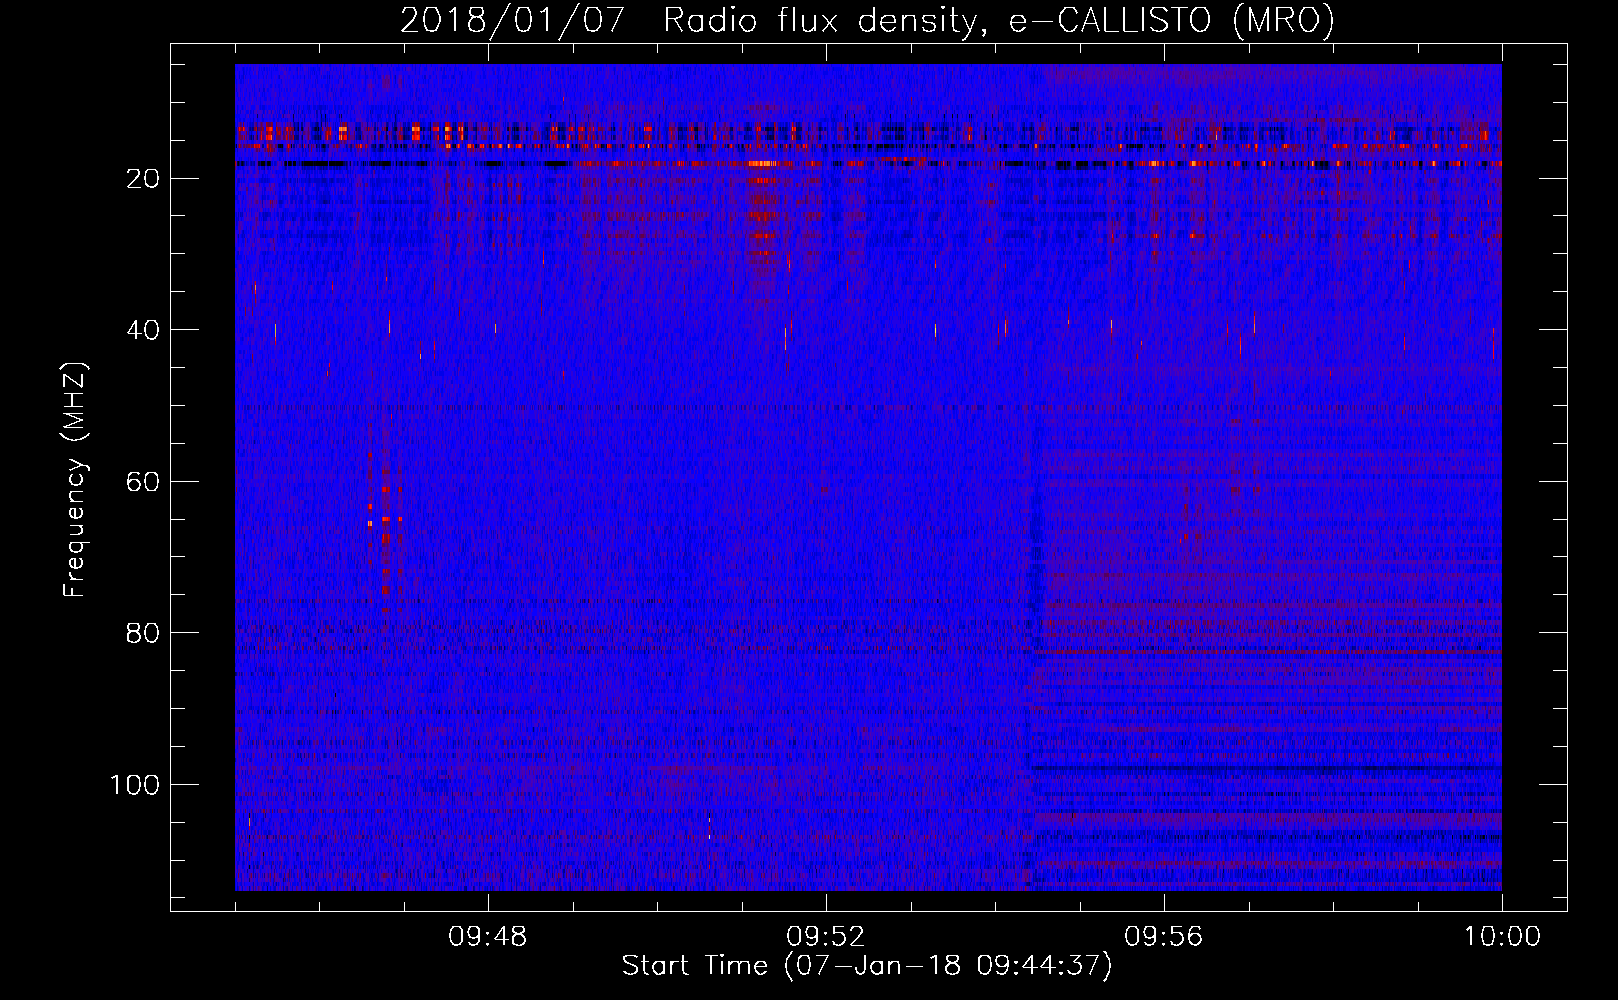Click the red burst column near 09:51 at 25 MHz

763,215
